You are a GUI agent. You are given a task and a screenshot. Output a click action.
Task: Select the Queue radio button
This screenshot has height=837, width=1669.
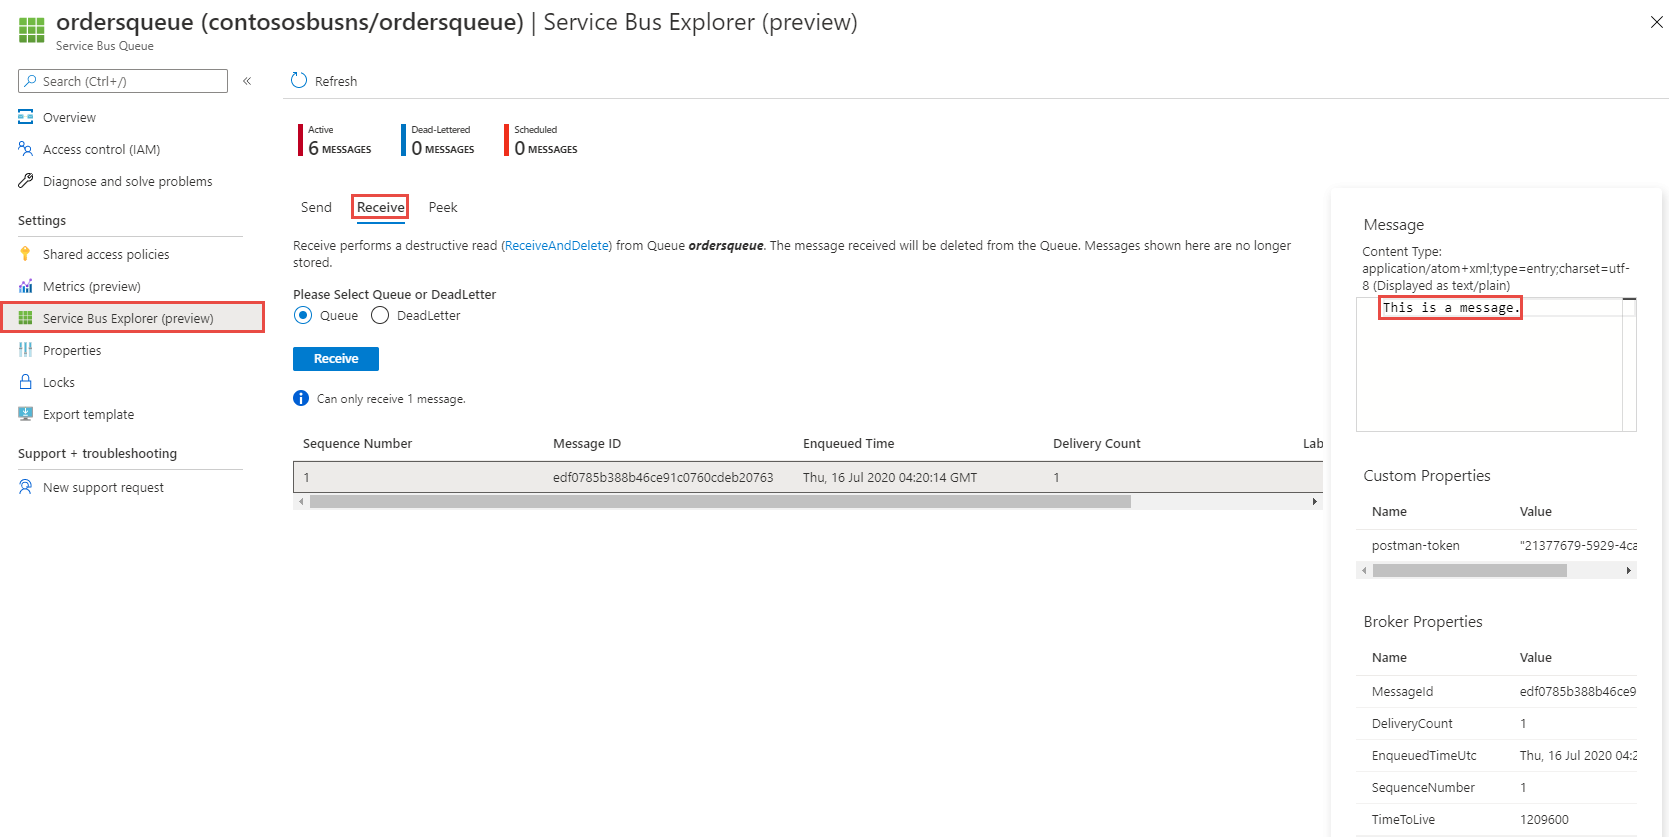303,315
